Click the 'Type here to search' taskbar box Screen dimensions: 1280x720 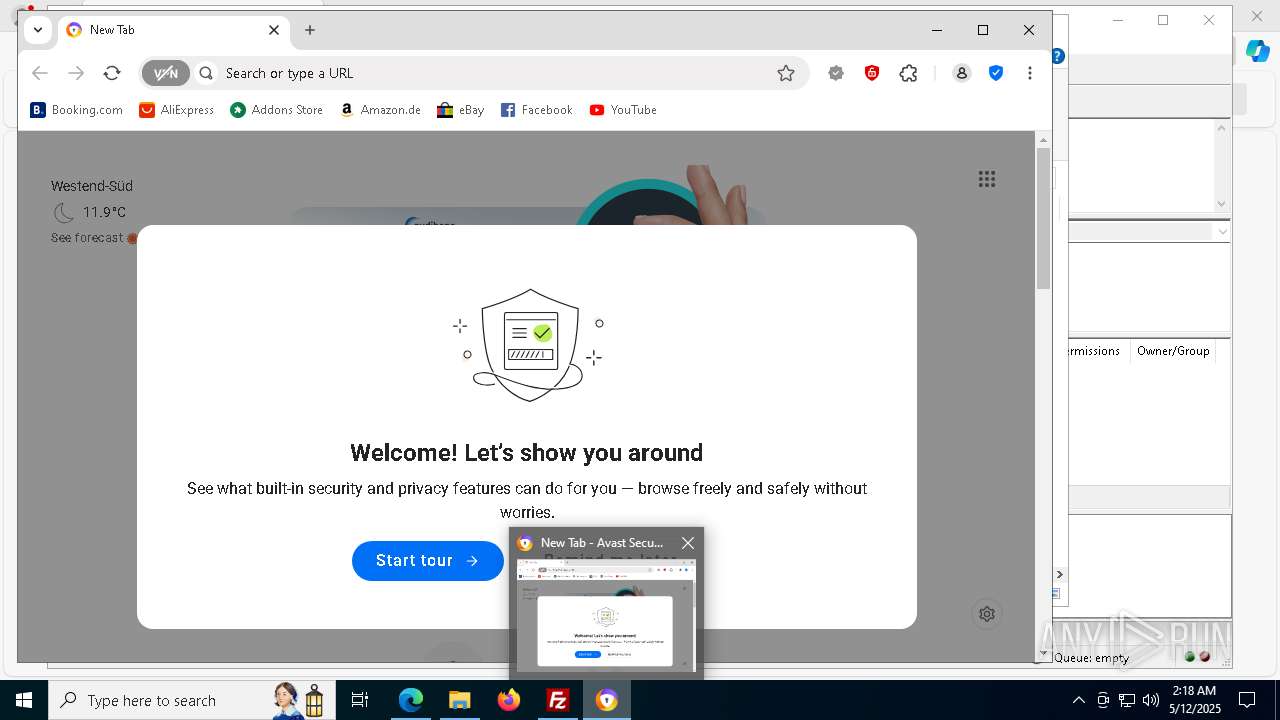[190, 700]
